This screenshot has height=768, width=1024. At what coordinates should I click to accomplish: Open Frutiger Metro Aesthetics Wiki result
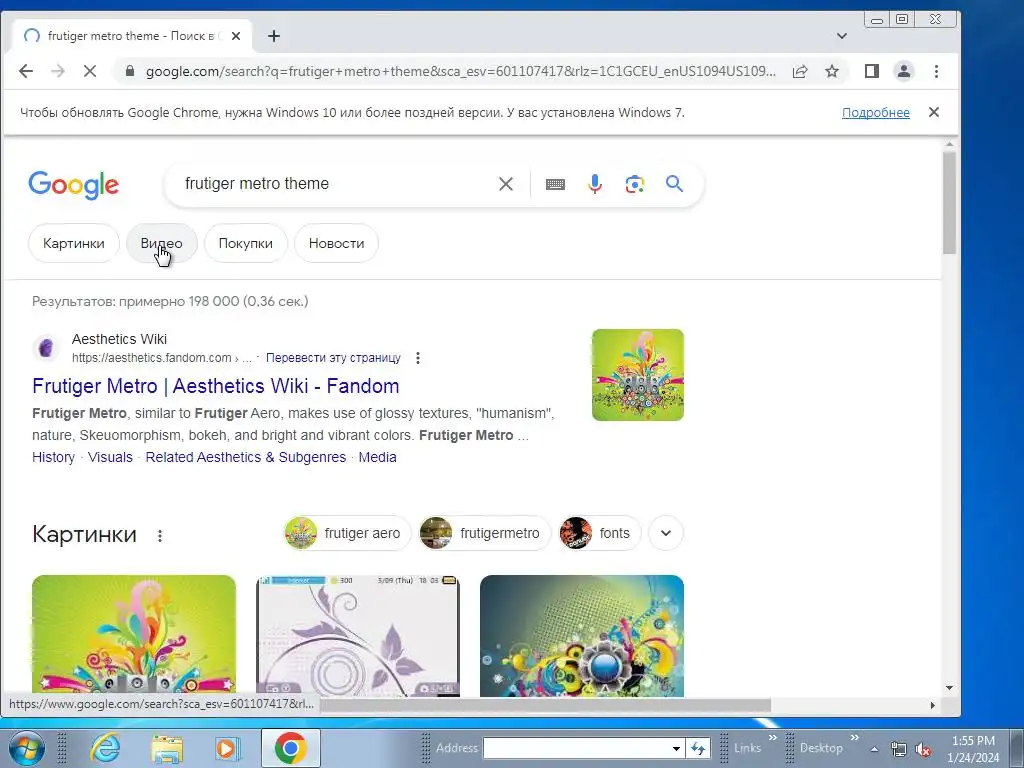pos(216,386)
